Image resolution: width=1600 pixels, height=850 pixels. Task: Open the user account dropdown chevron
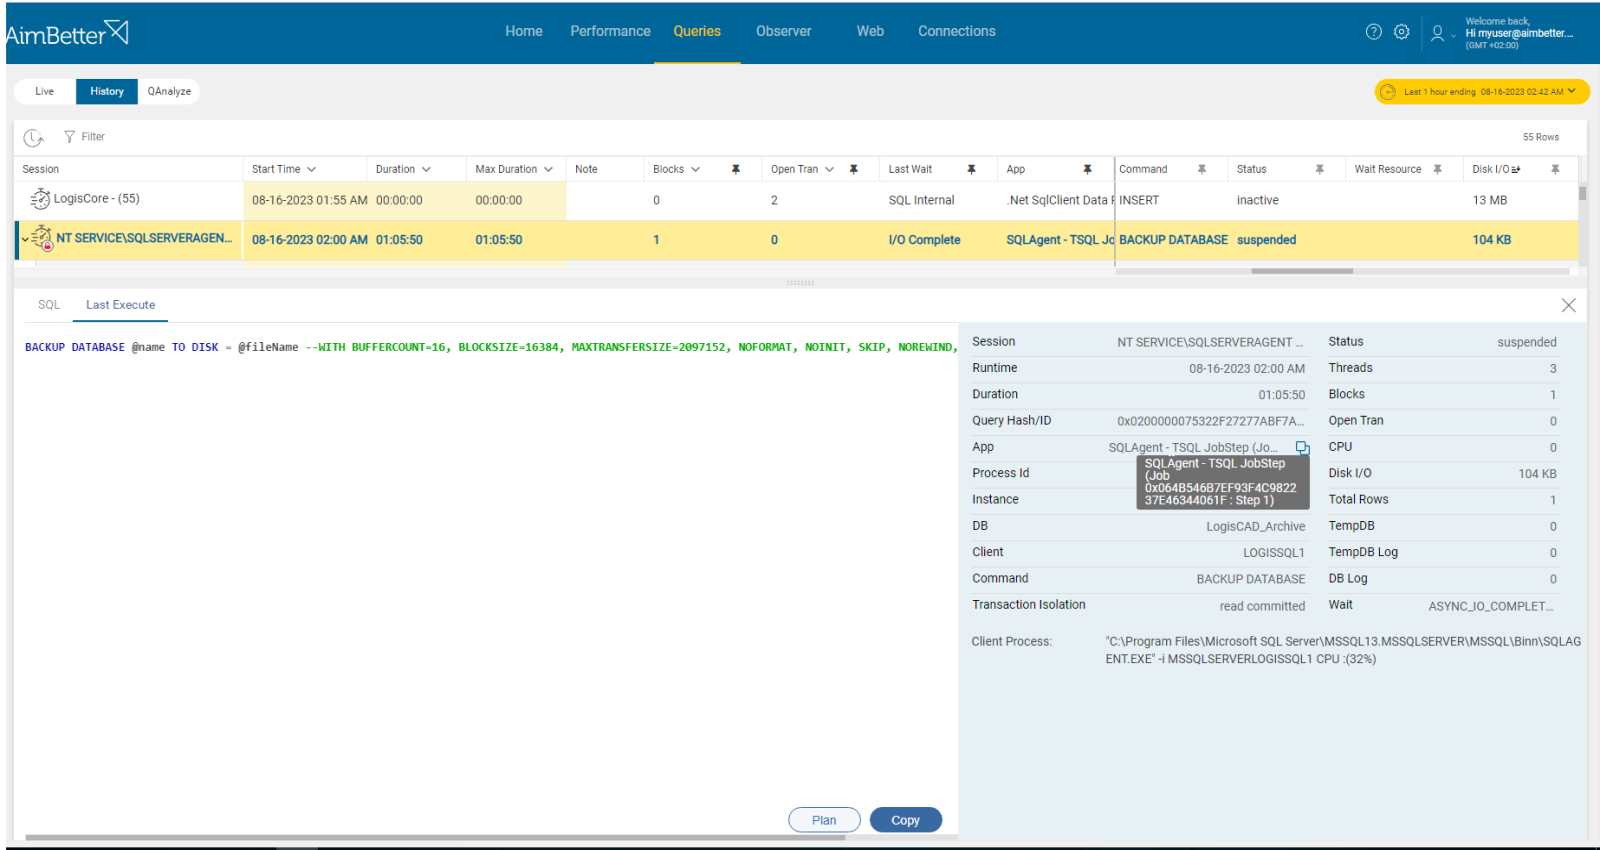[x=1453, y=36]
